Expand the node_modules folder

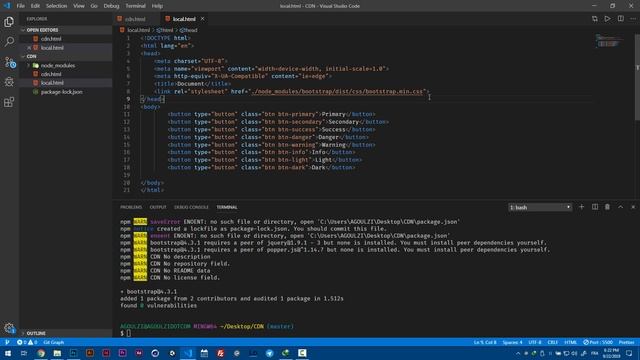[58, 66]
